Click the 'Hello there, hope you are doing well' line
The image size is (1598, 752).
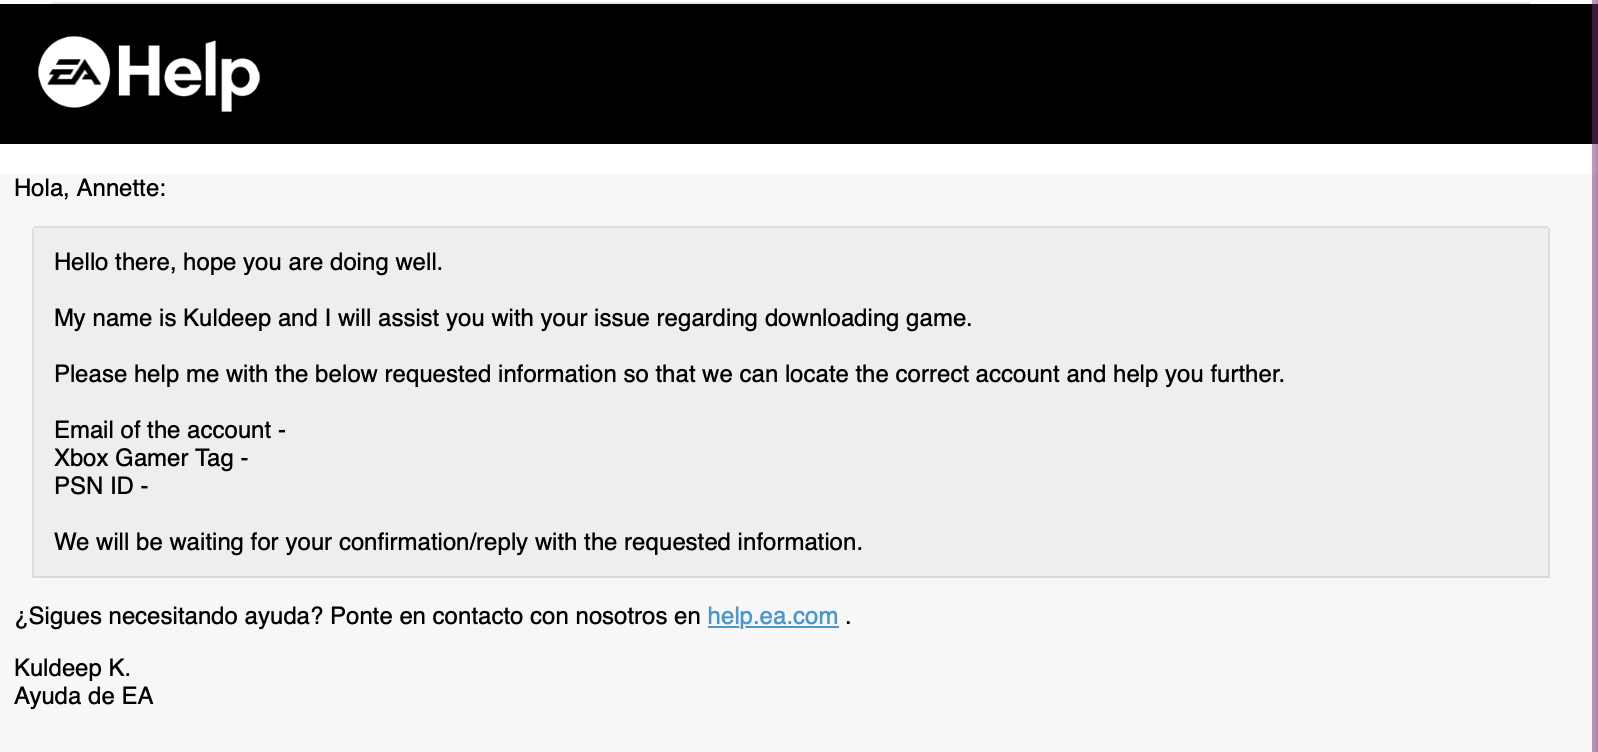tap(248, 262)
